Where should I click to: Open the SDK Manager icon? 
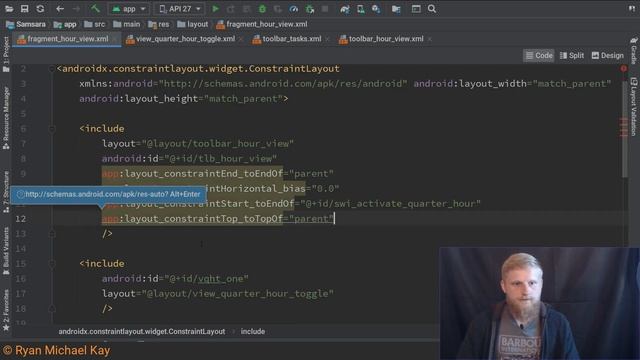pyautogui.click(x=376, y=9)
